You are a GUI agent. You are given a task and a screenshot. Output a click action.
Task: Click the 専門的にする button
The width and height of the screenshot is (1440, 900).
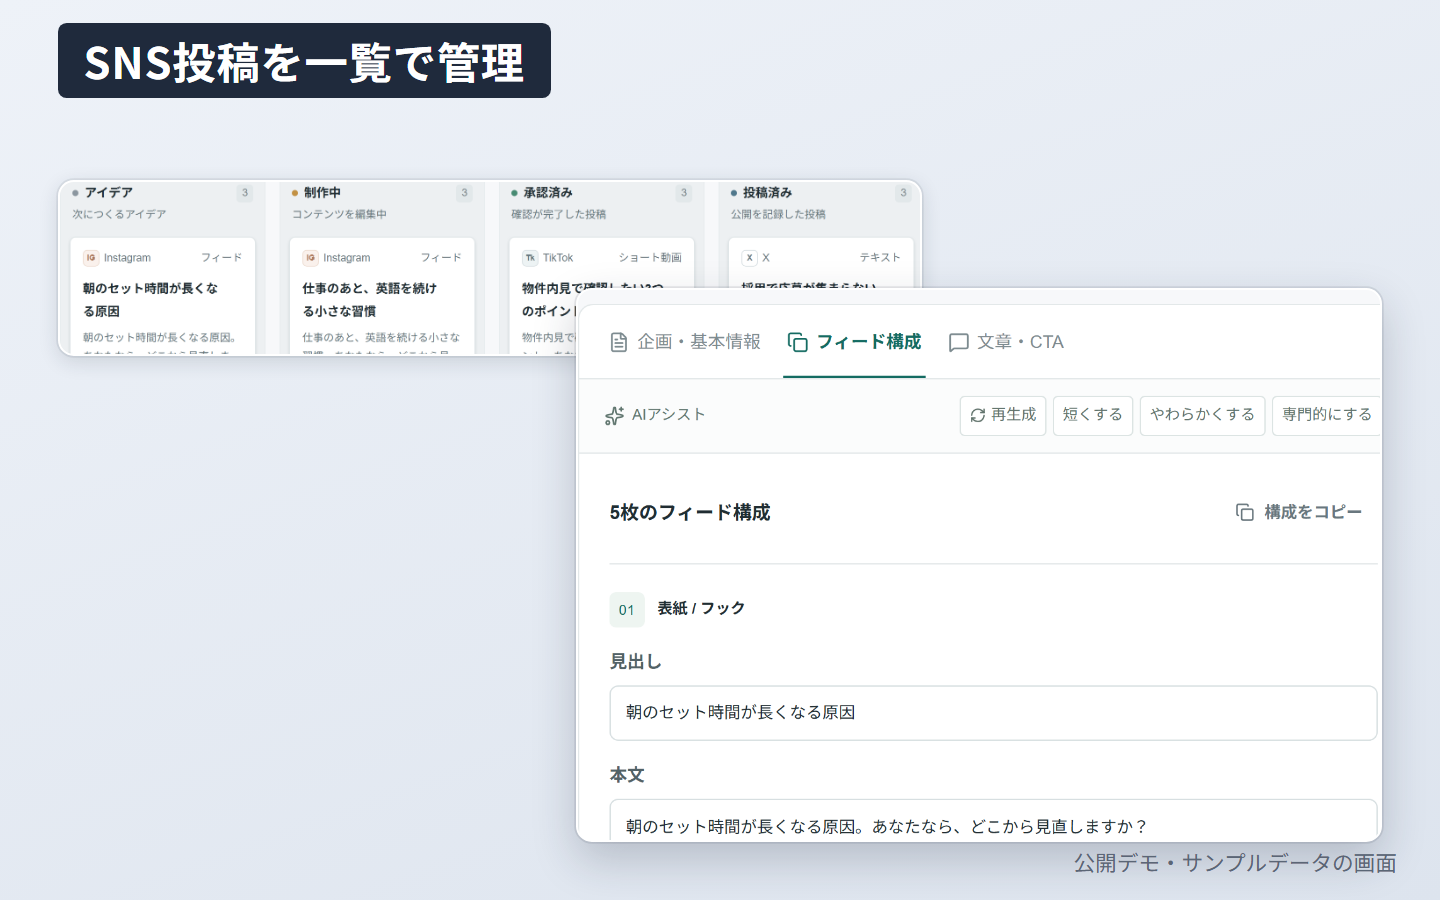coord(1326,415)
